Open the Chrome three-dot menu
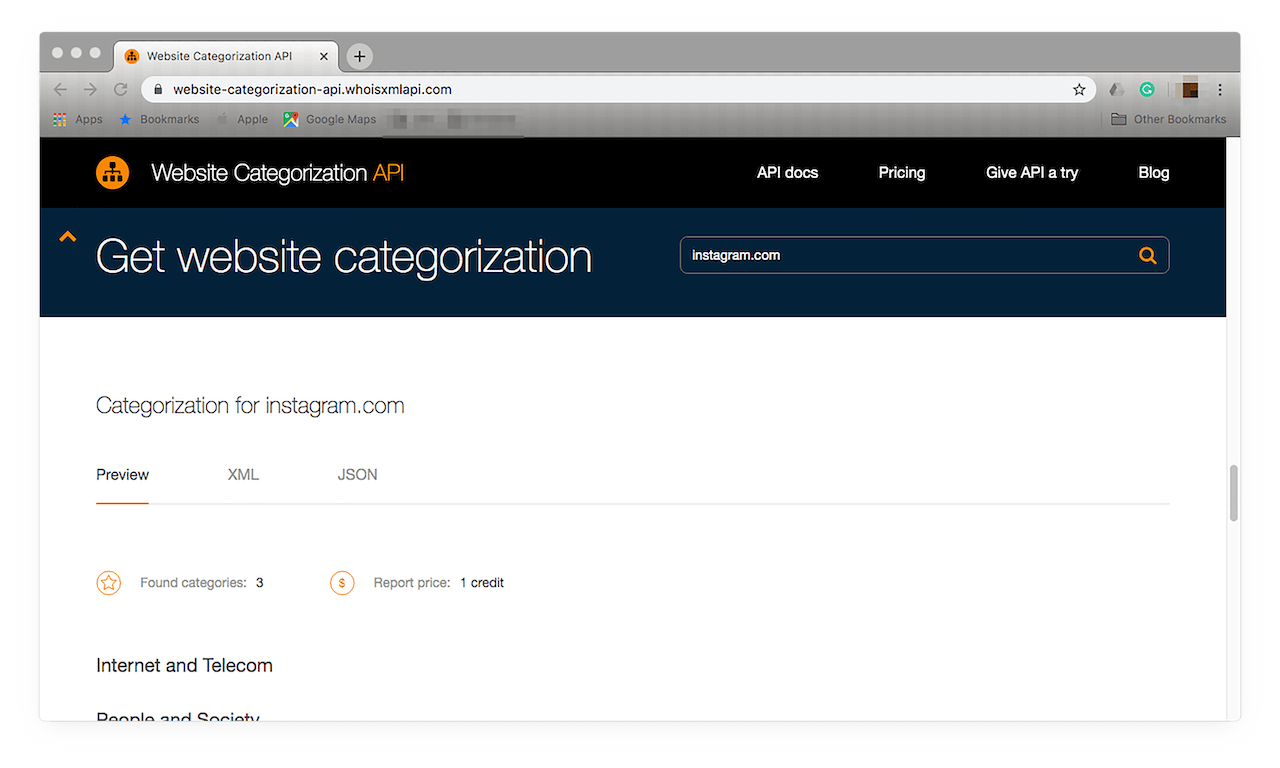This screenshot has width=1280, height=768. click(x=1220, y=90)
